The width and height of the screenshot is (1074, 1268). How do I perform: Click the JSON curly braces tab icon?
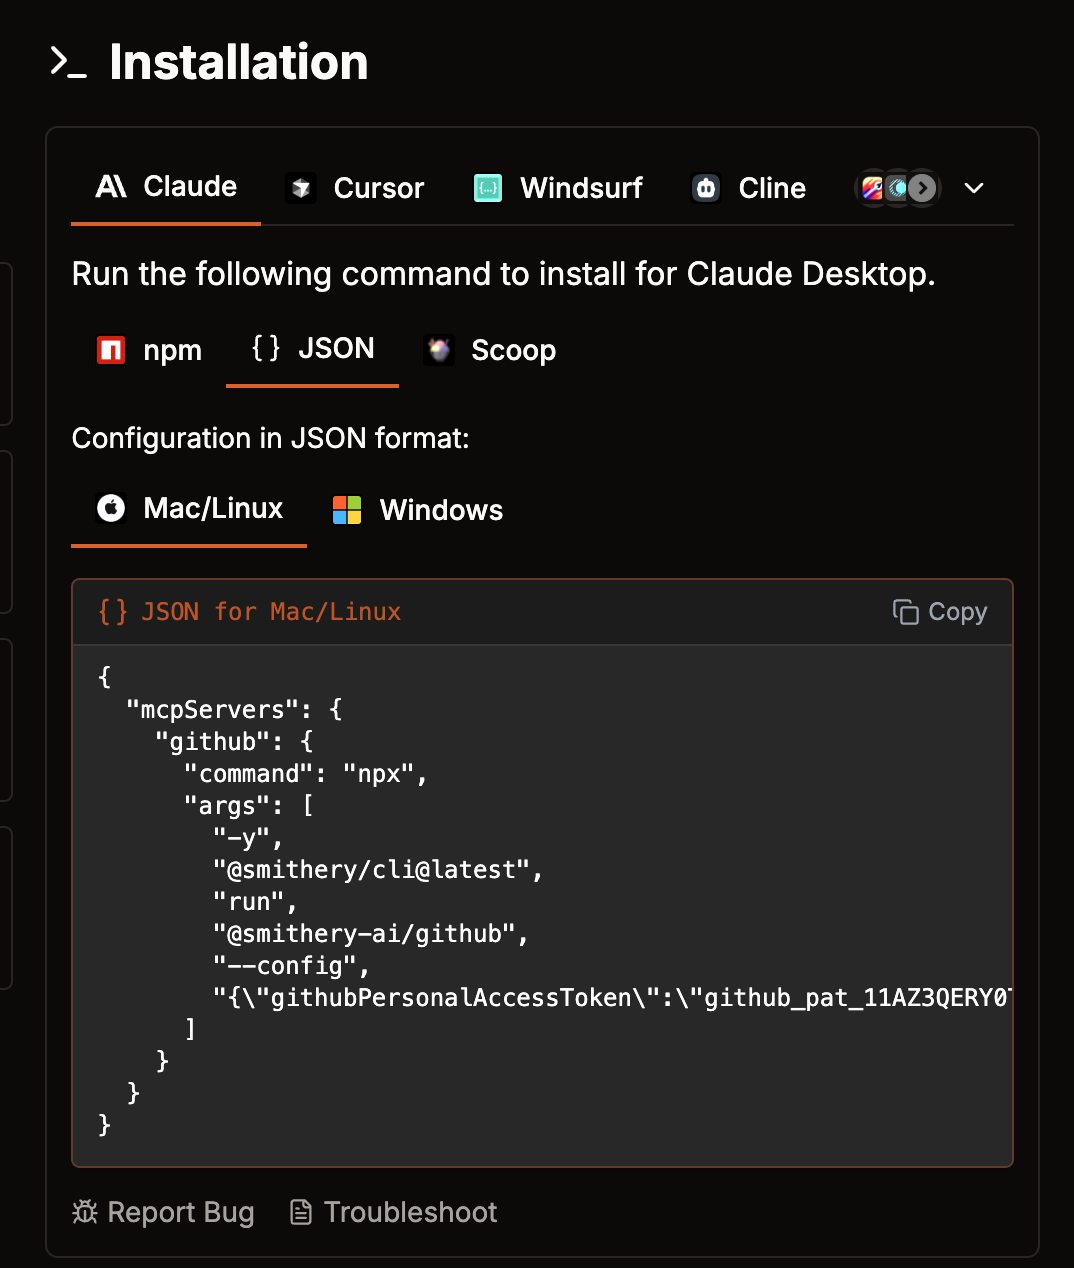tap(266, 348)
